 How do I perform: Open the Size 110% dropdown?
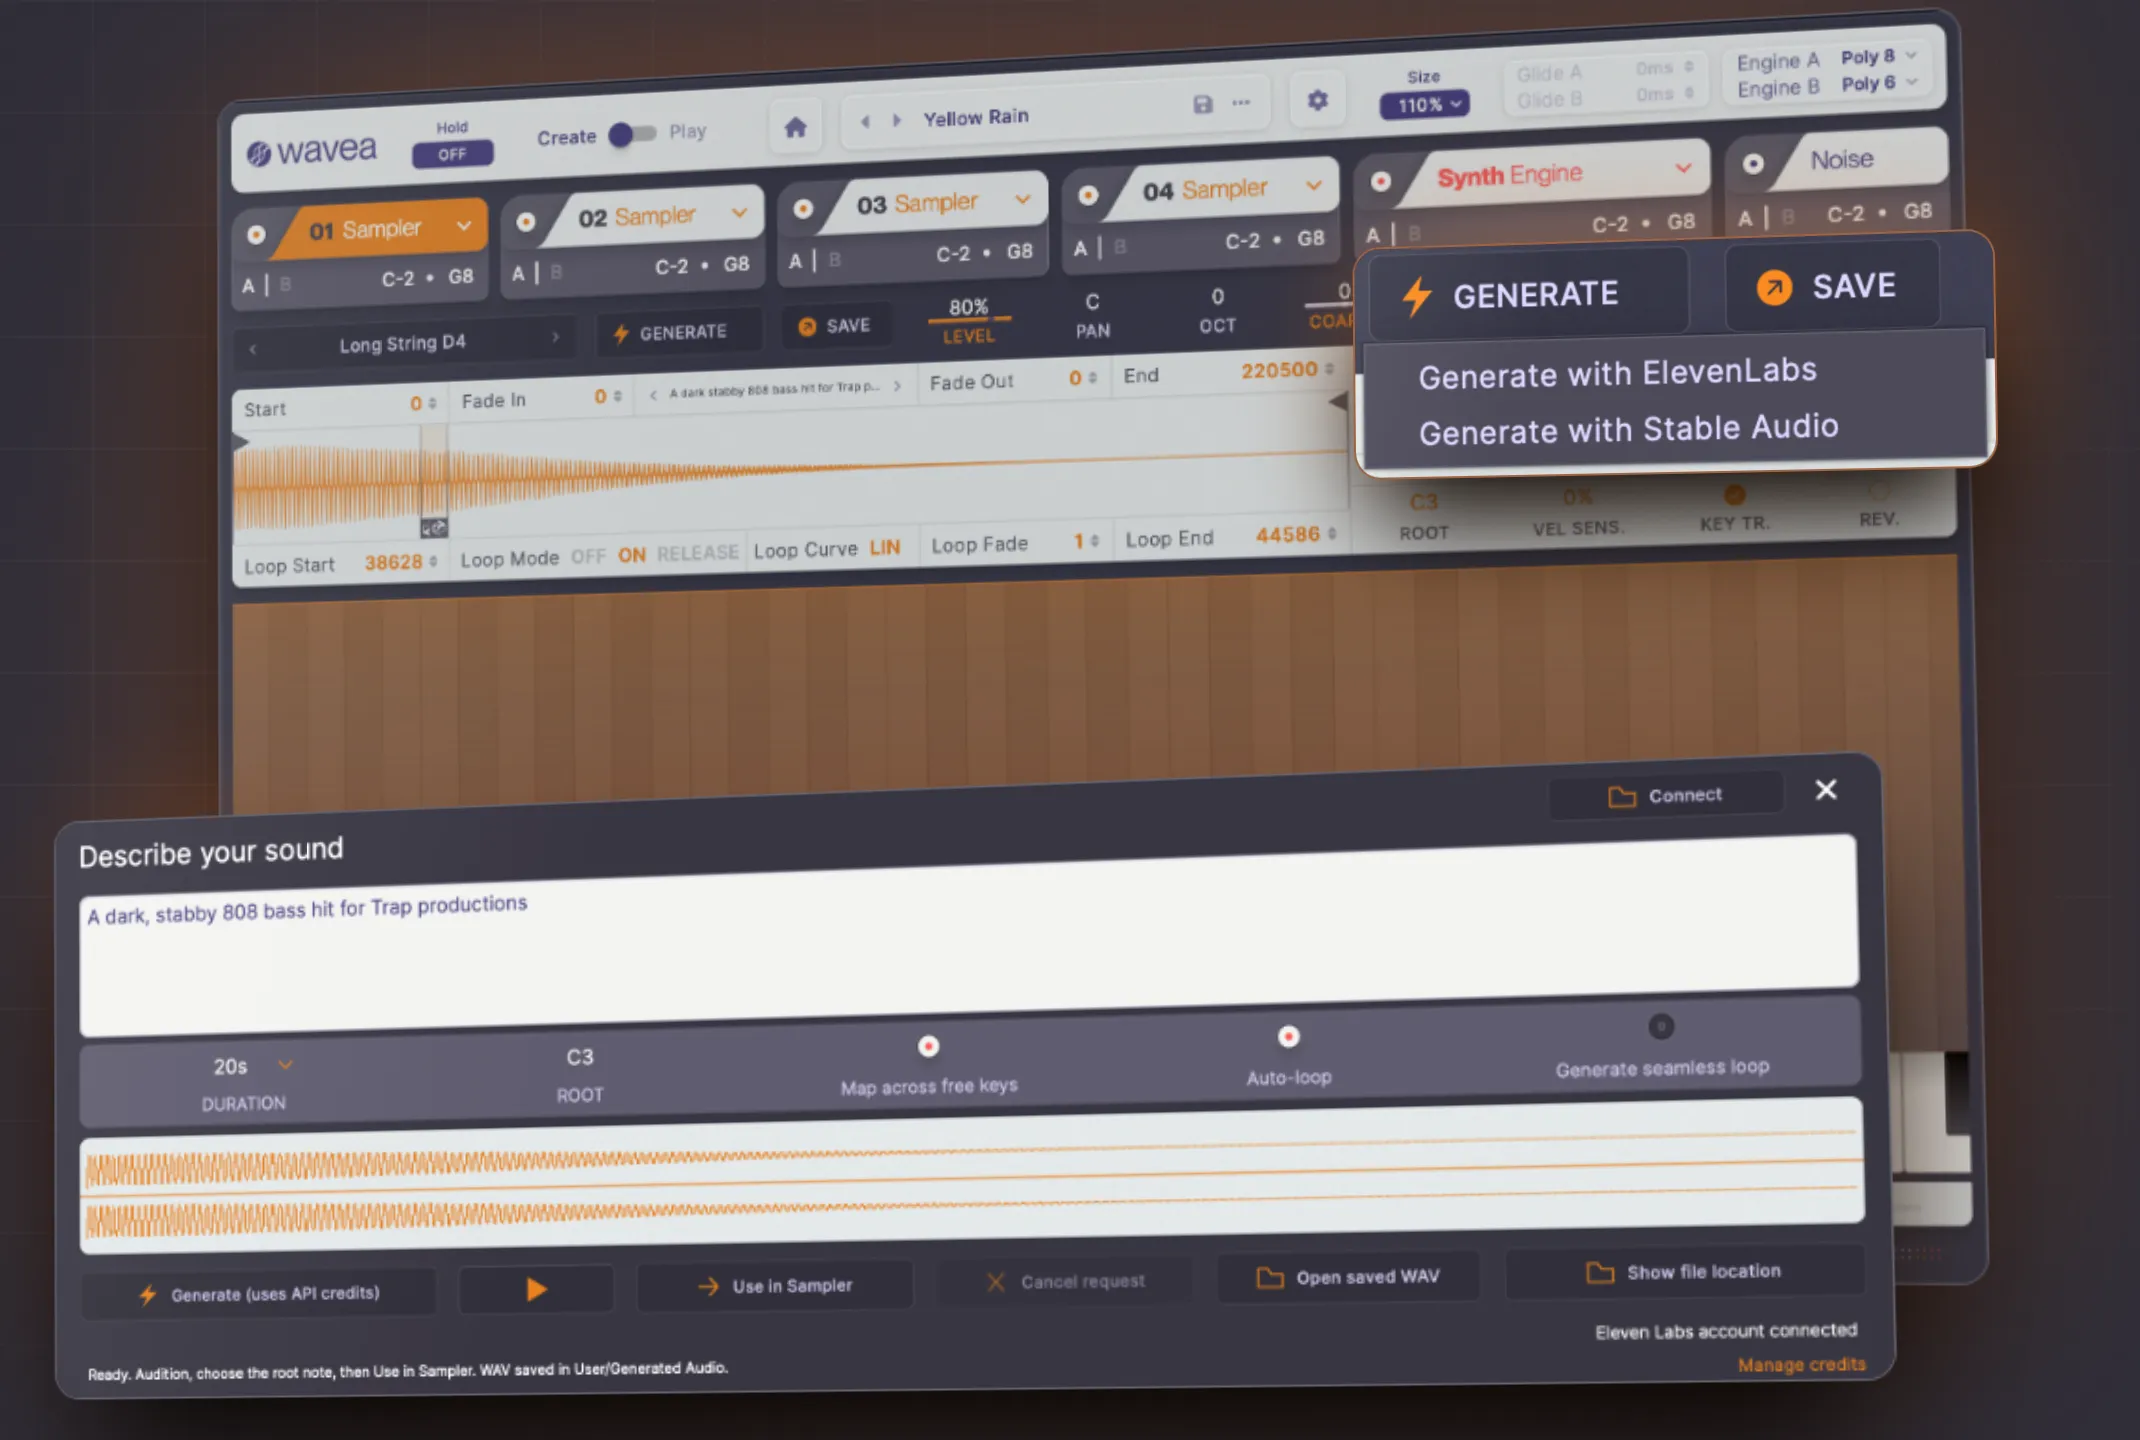pyautogui.click(x=1424, y=104)
